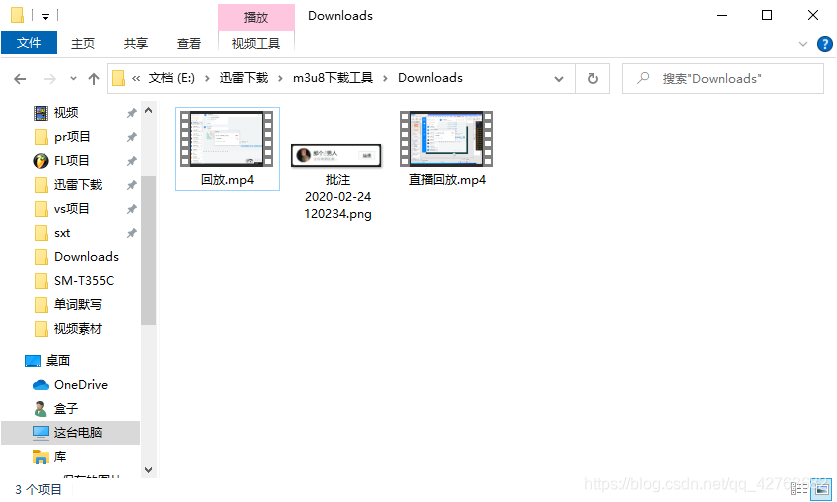This screenshot has height=502, width=837.
Task: Open 库 libraries in navigation pane
Action: [x=60, y=457]
